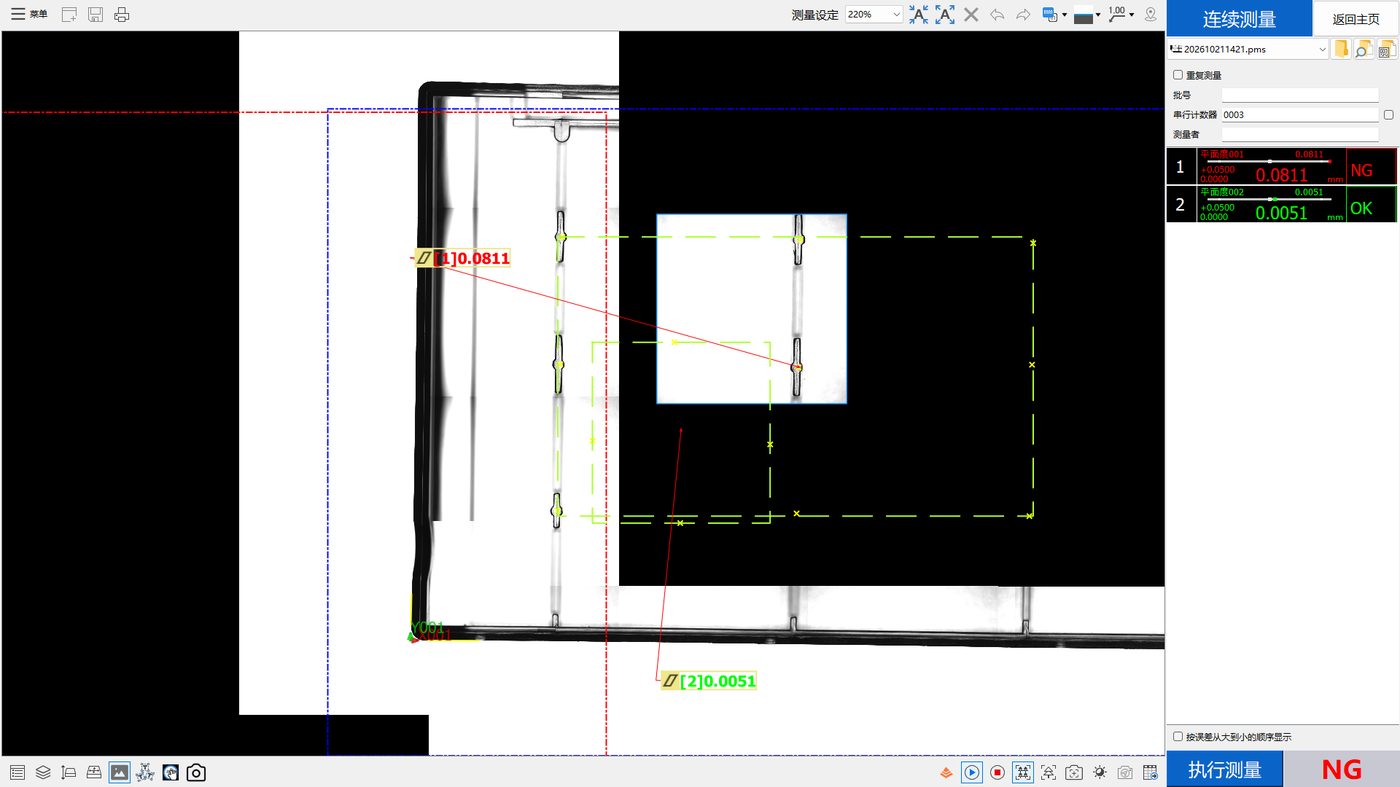Click the yellow open folder icon
Viewport: 1400px width, 787px height.
(1342, 49)
